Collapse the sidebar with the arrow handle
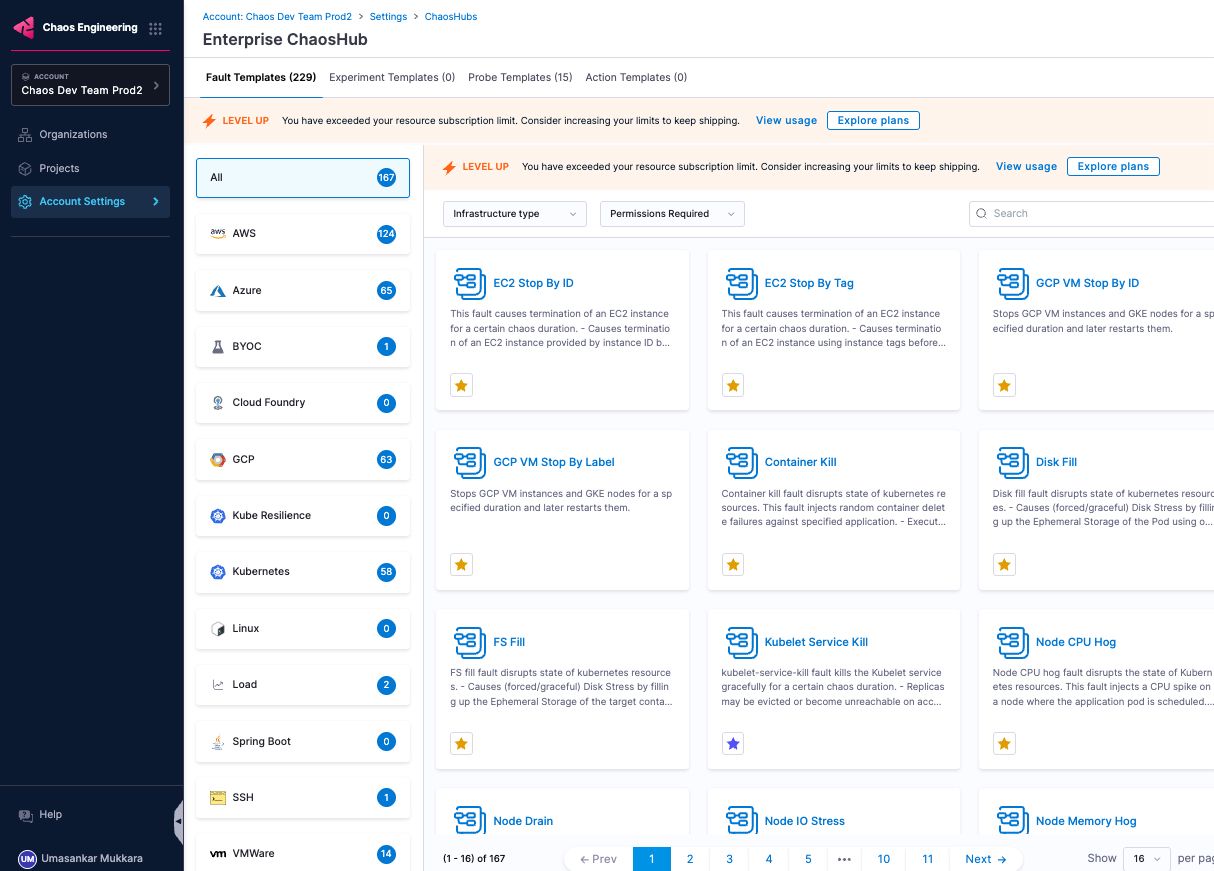The image size is (1214, 871). (x=179, y=822)
